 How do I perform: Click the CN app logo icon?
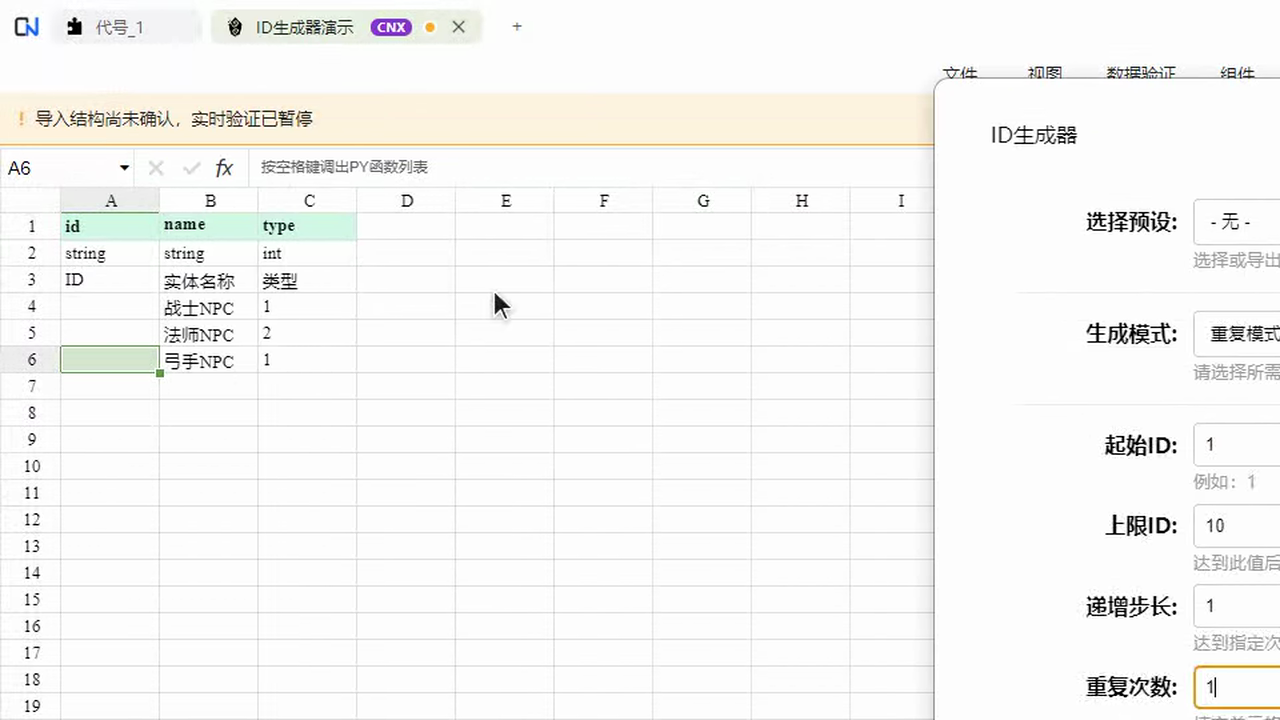(27, 27)
